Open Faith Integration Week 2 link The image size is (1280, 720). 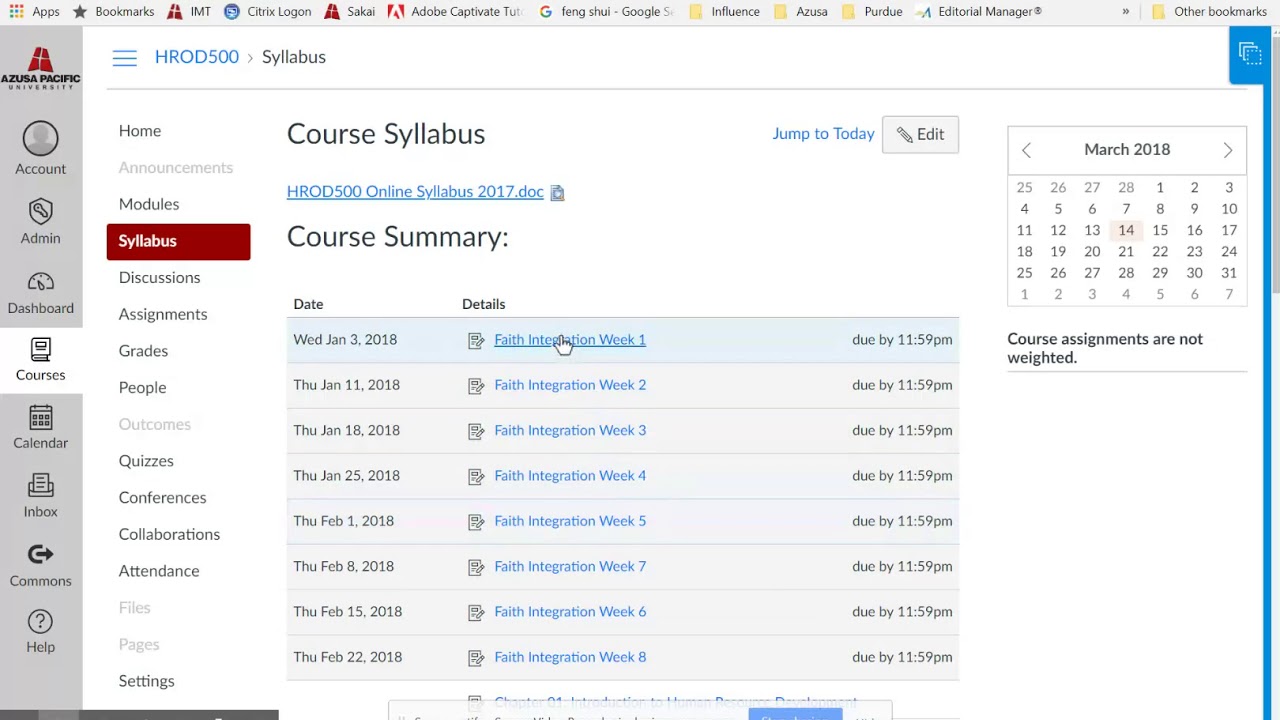570,385
